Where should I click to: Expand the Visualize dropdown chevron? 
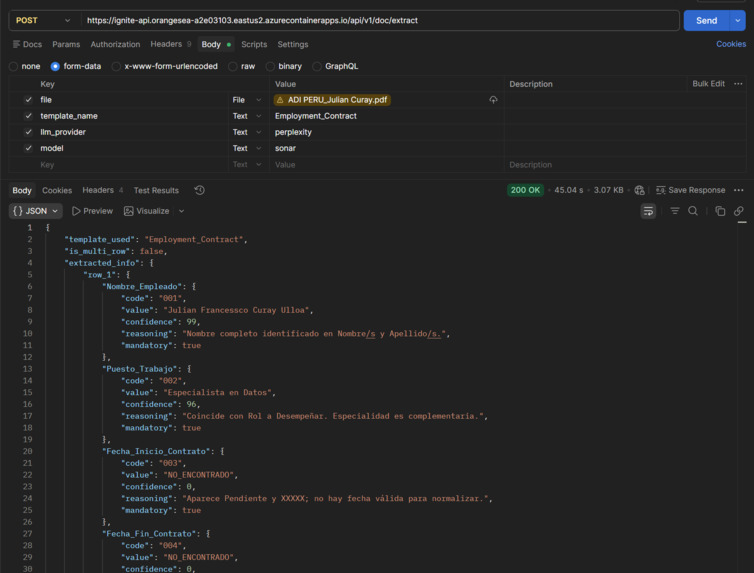(181, 211)
